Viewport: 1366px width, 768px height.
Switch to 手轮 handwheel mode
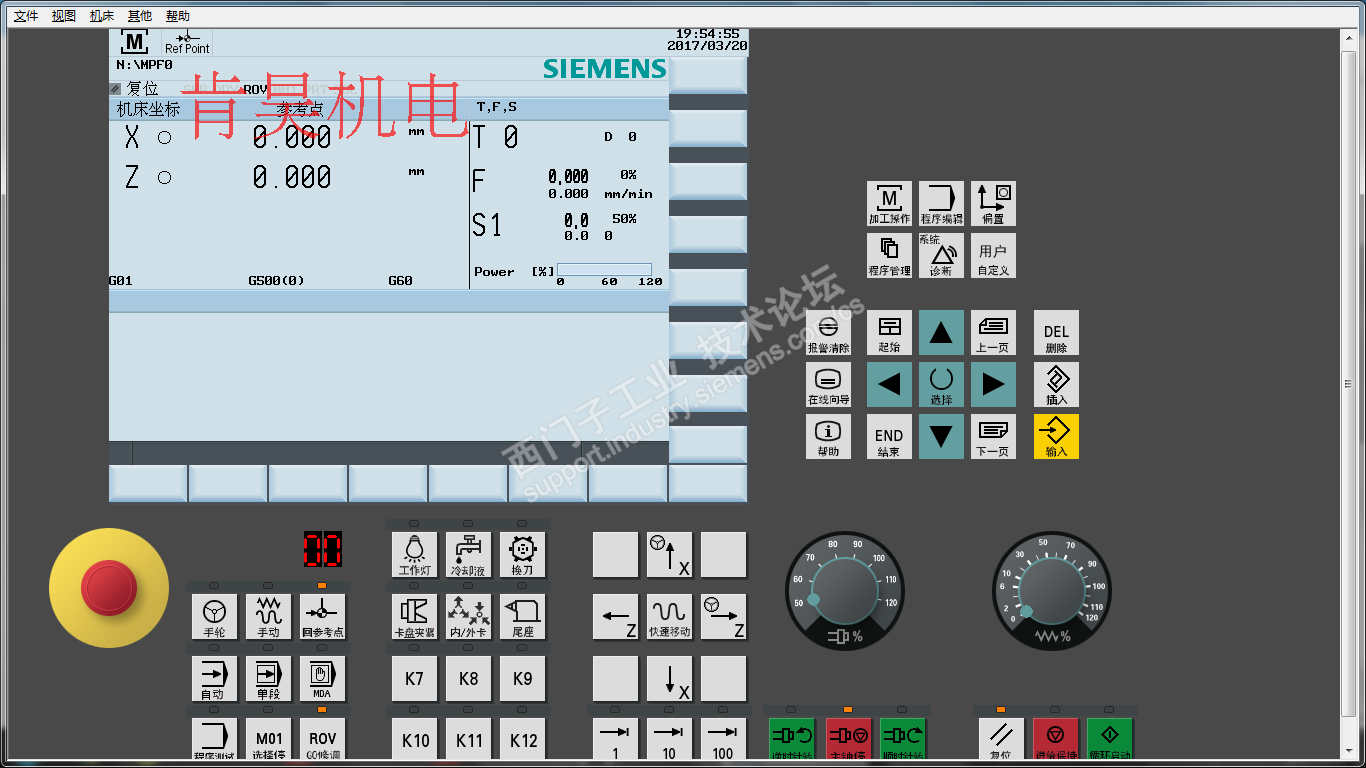214,617
